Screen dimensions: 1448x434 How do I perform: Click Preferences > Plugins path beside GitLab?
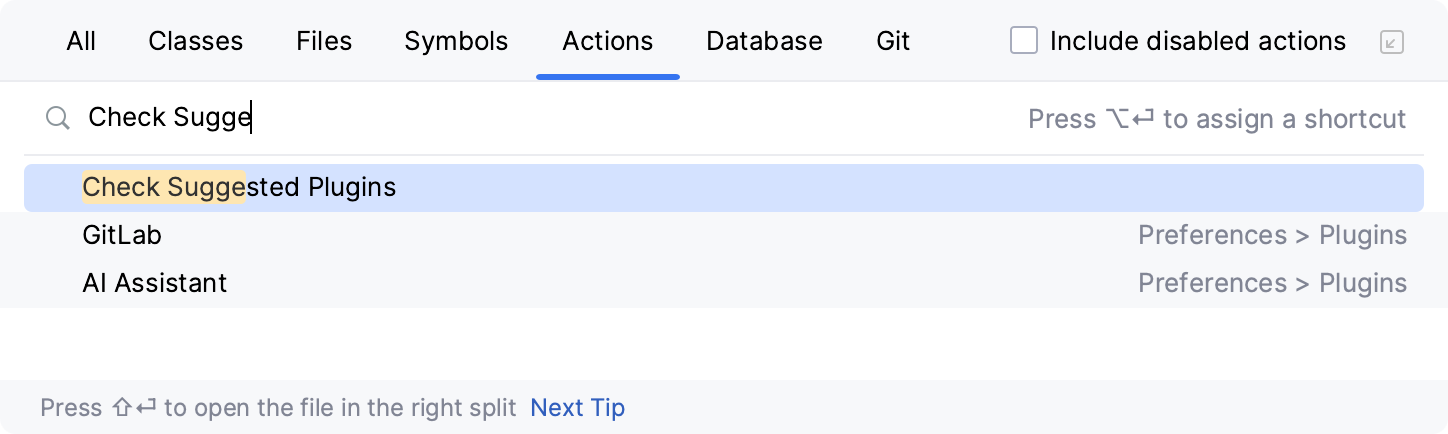[x=1272, y=235]
